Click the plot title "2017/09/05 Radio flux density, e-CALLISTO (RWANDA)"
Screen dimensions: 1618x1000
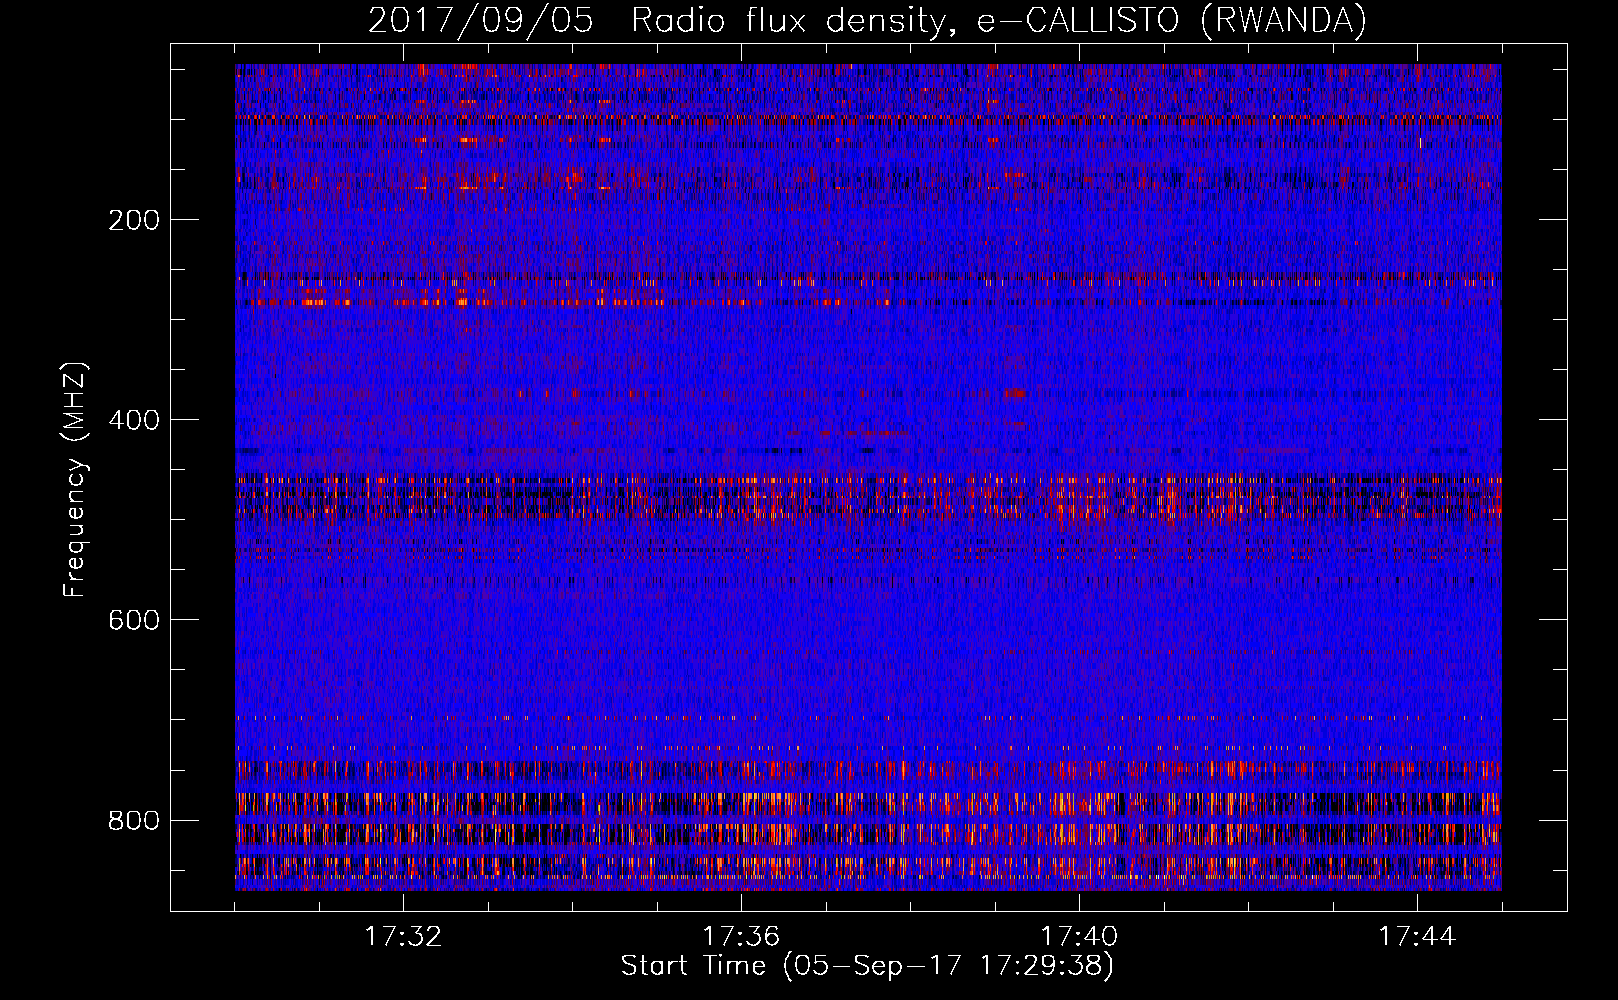coord(867,21)
